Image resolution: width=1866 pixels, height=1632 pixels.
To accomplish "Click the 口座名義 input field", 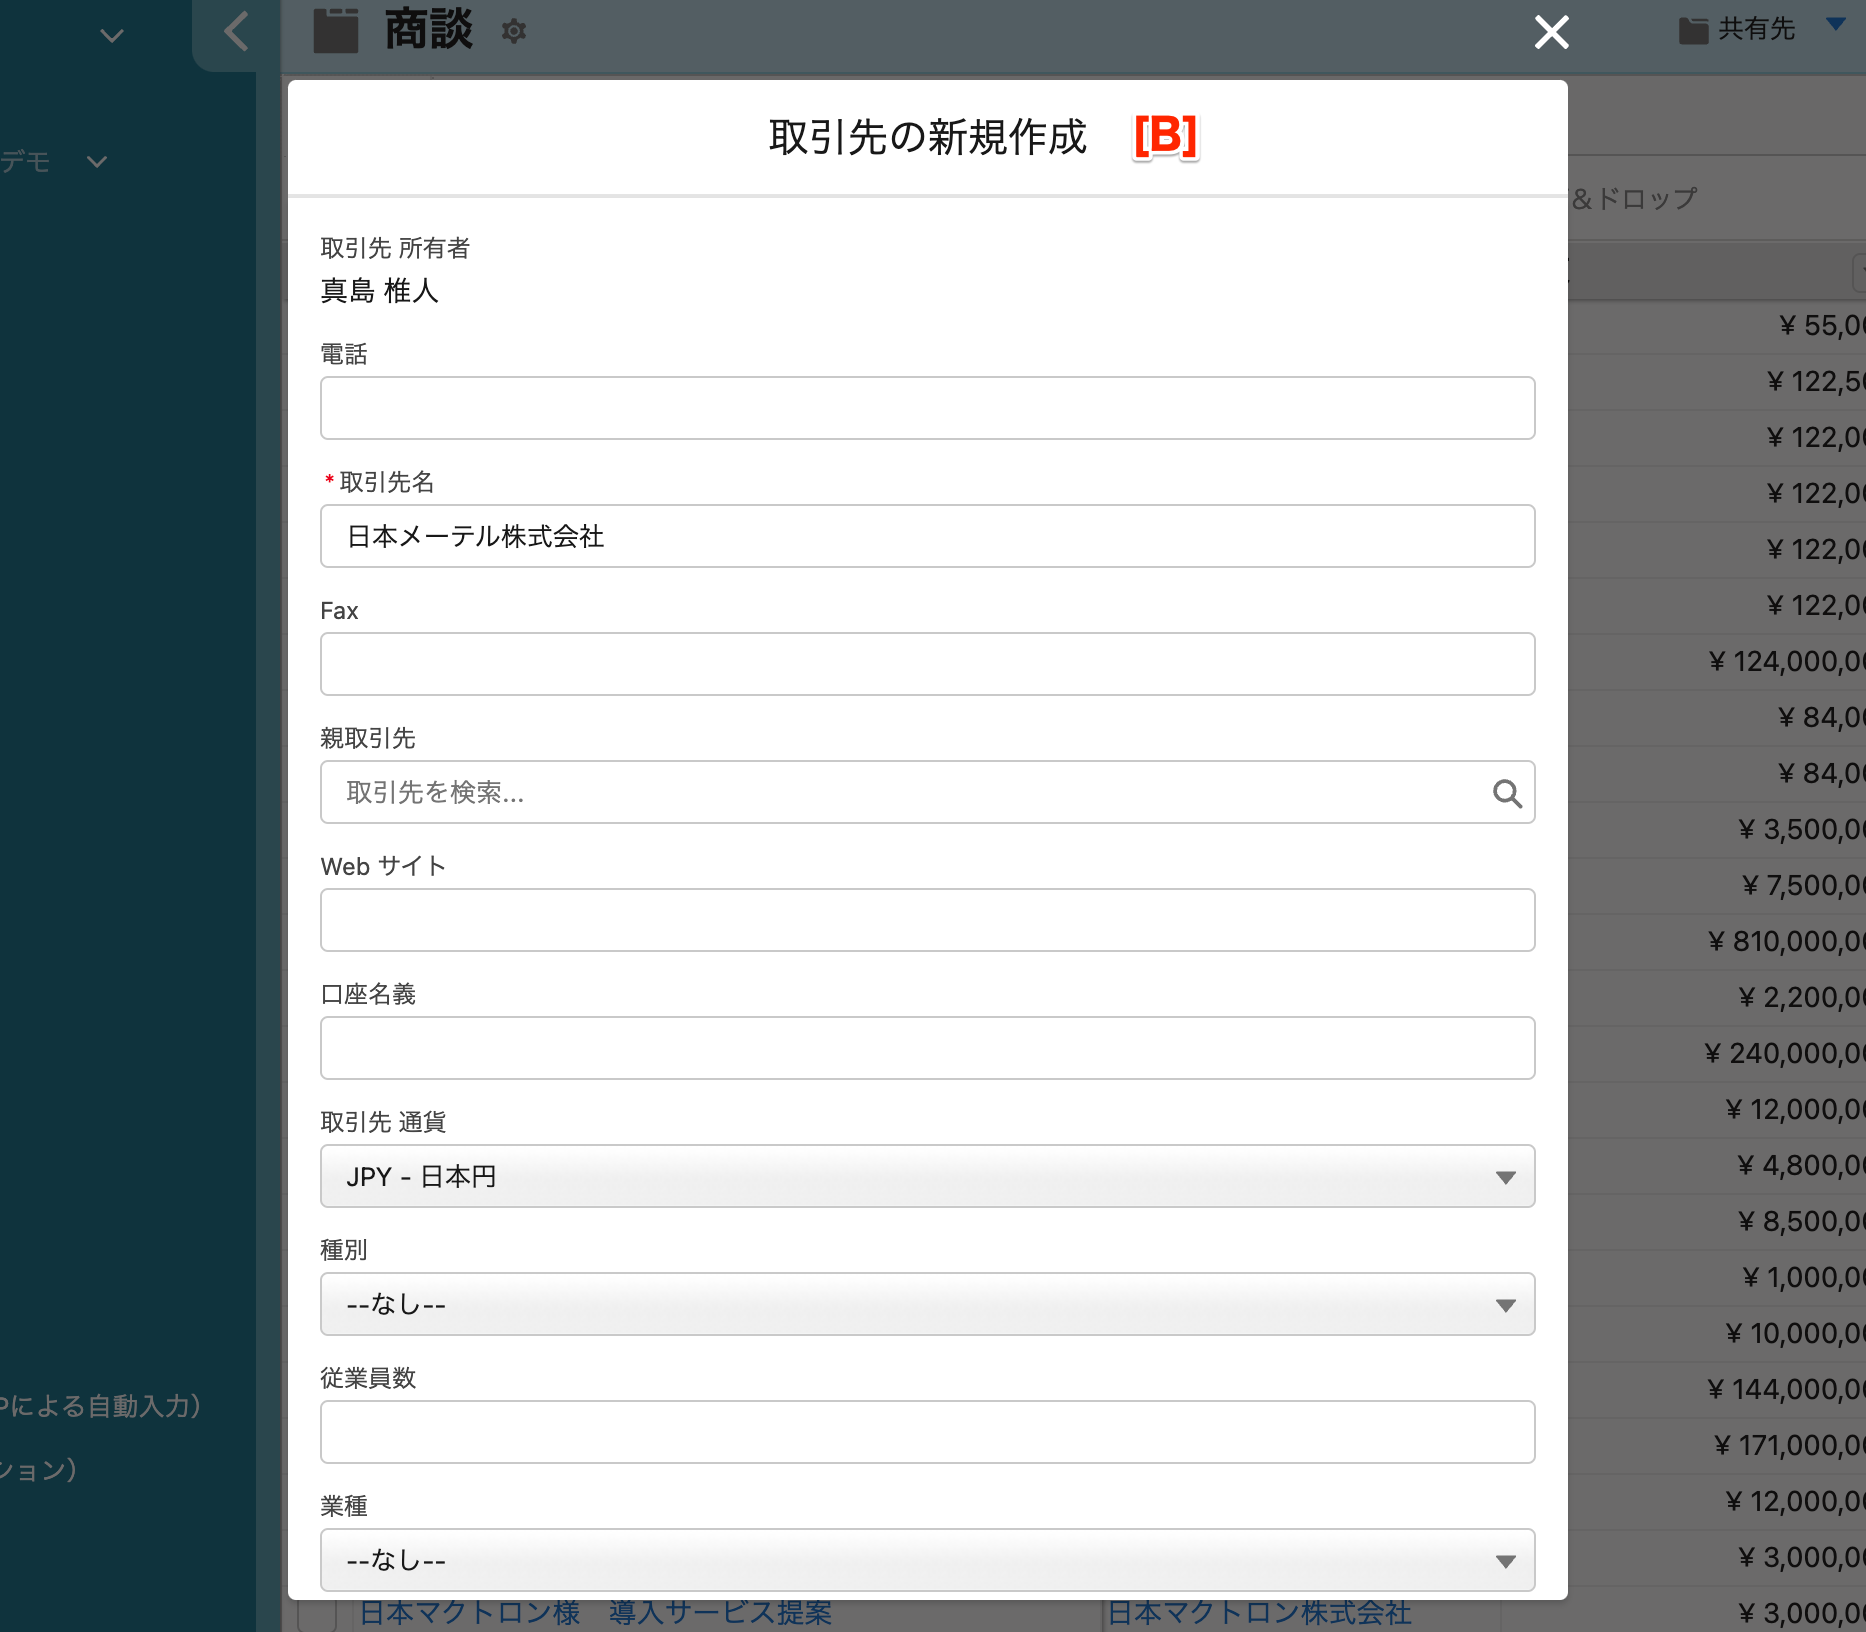I will coord(927,1049).
